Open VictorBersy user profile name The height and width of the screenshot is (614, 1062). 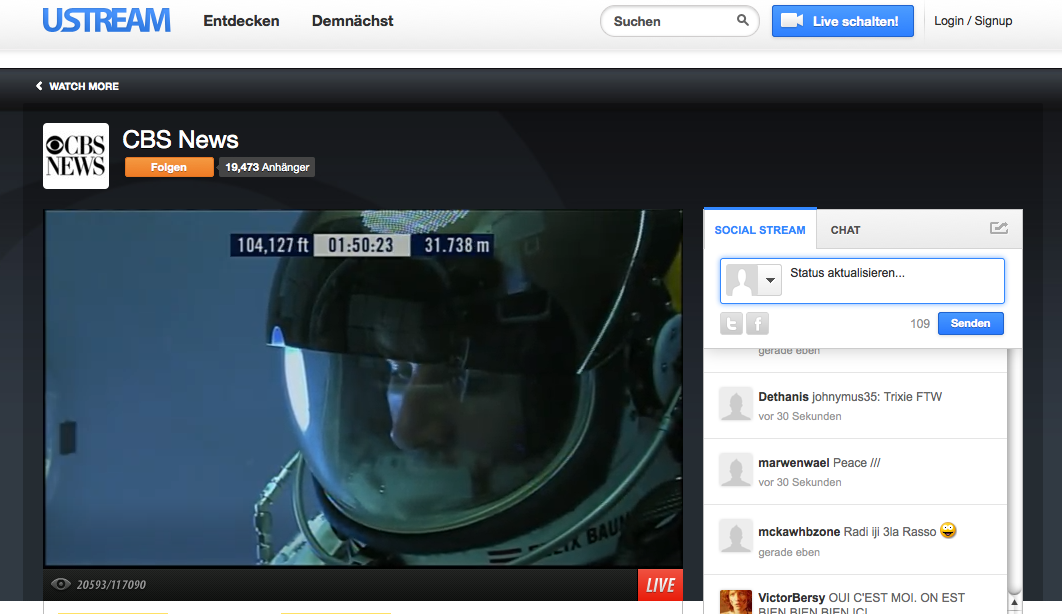(792, 598)
